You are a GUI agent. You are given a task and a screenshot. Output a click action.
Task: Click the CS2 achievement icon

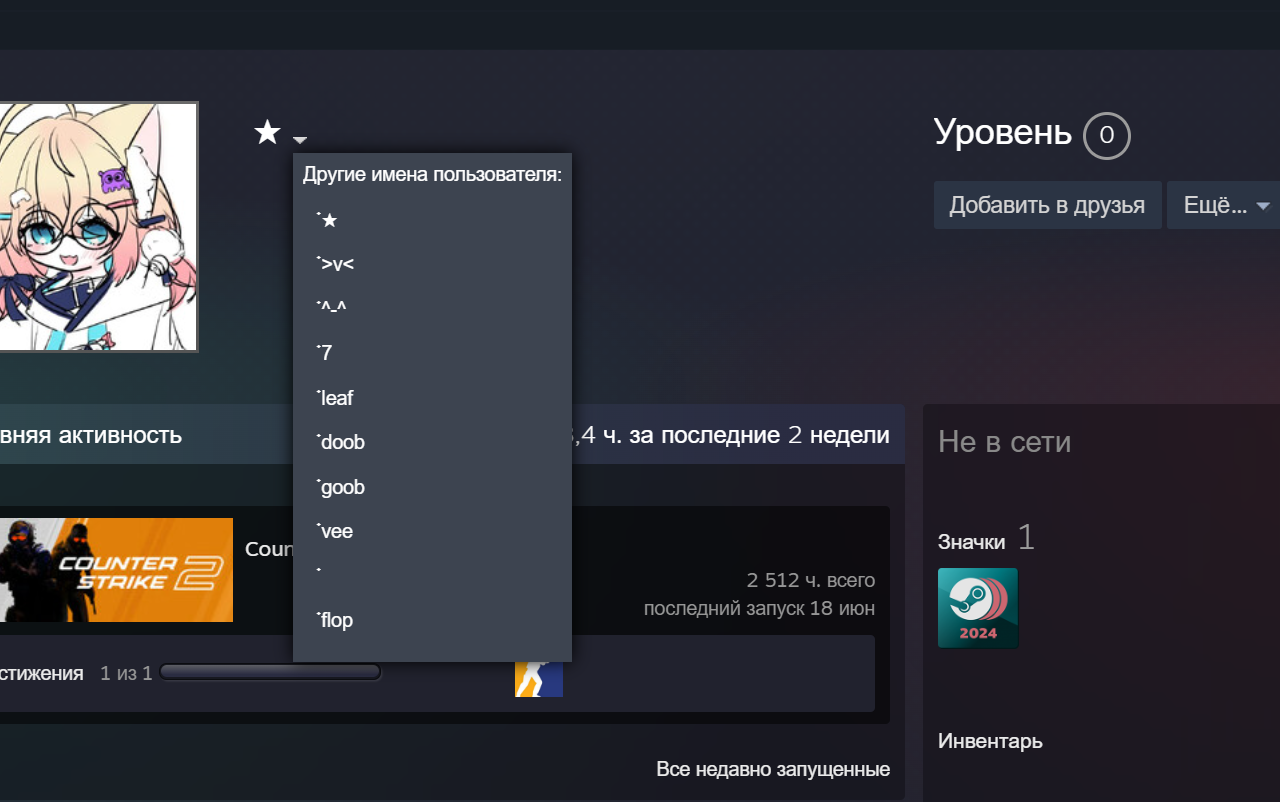(539, 678)
